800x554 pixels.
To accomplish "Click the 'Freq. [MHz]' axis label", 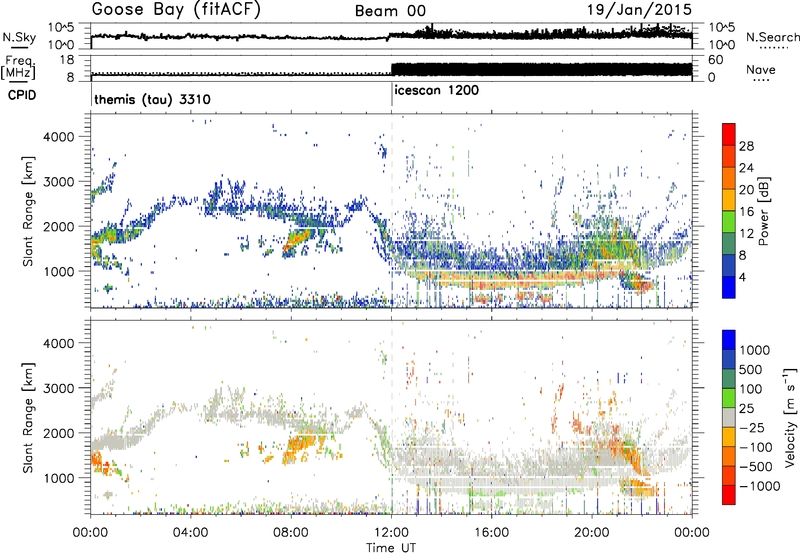I will [x=18, y=67].
